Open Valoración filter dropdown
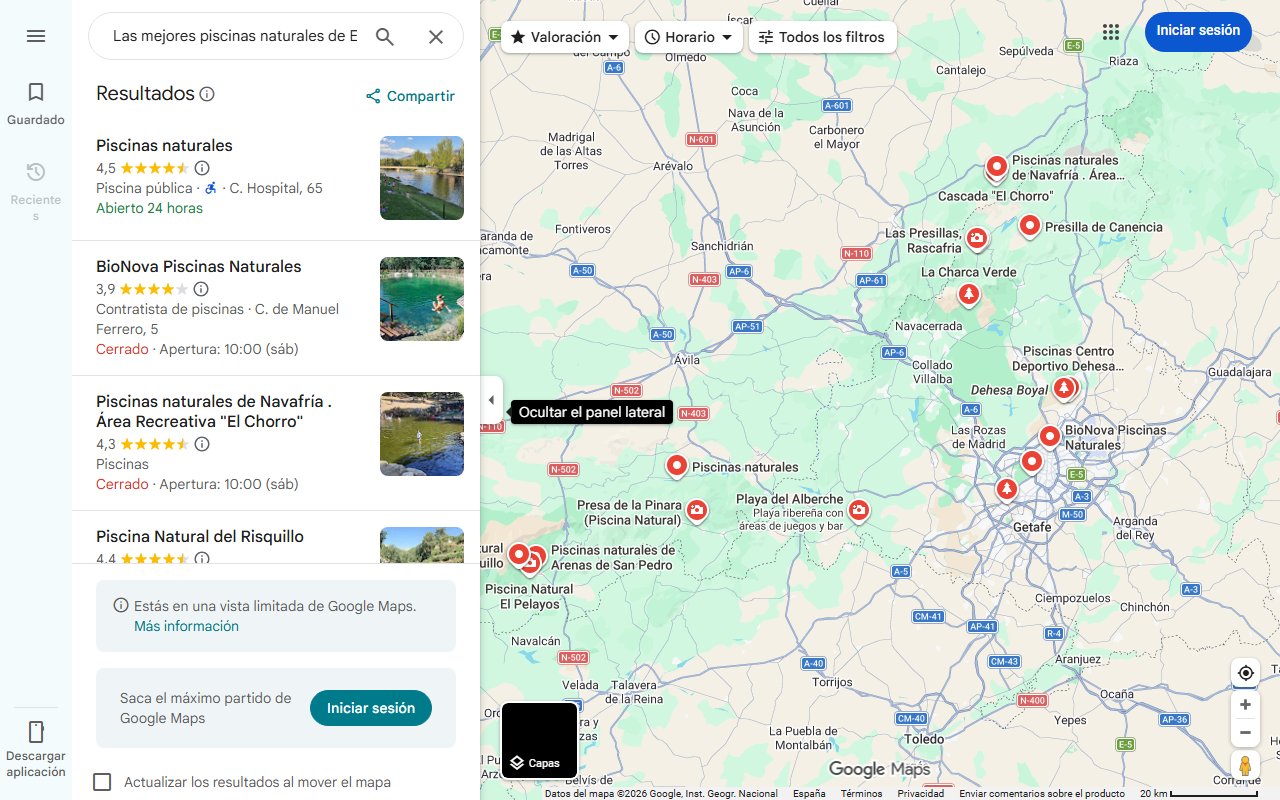Screen dimensions: 1280x800 [565, 37]
